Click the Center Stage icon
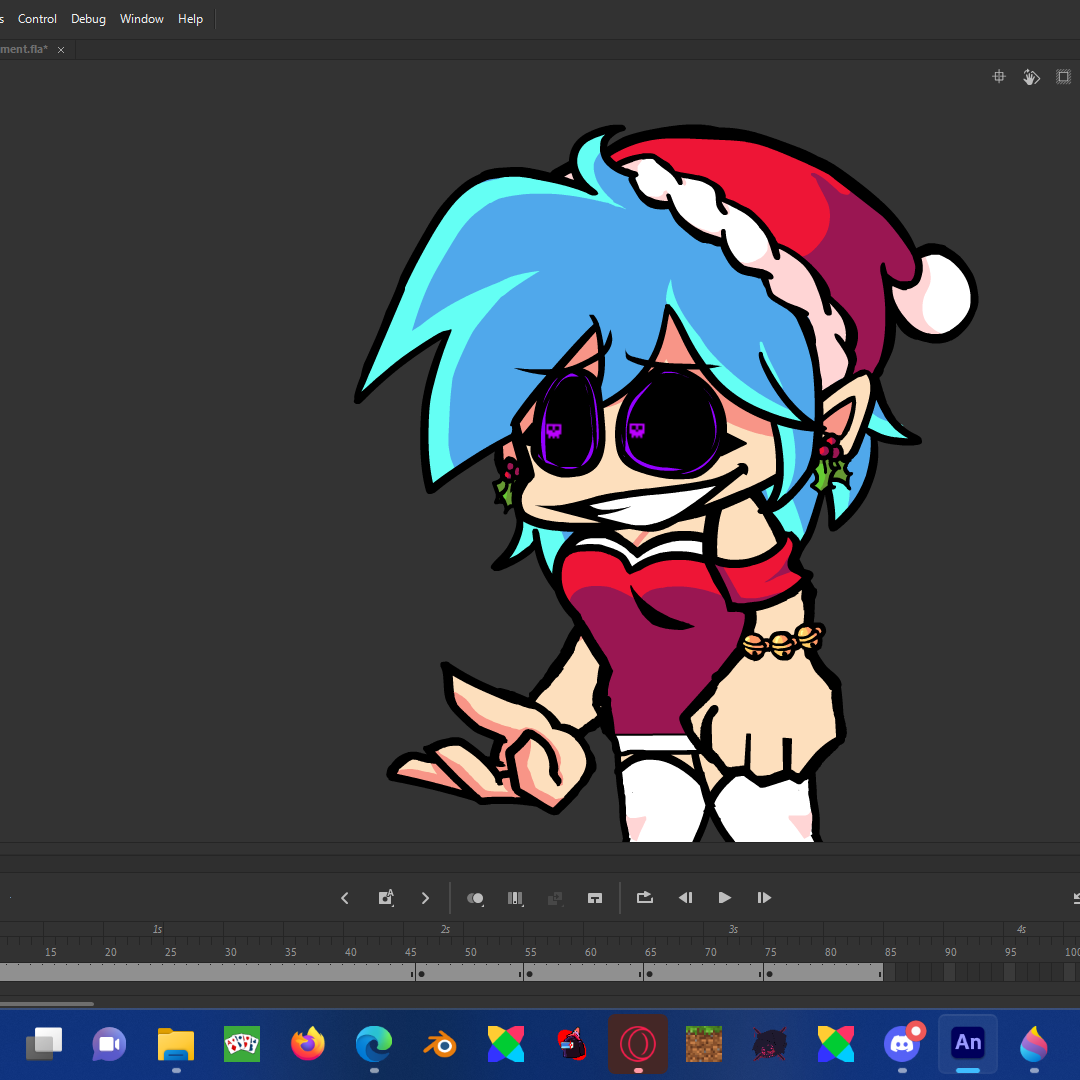 [998, 76]
